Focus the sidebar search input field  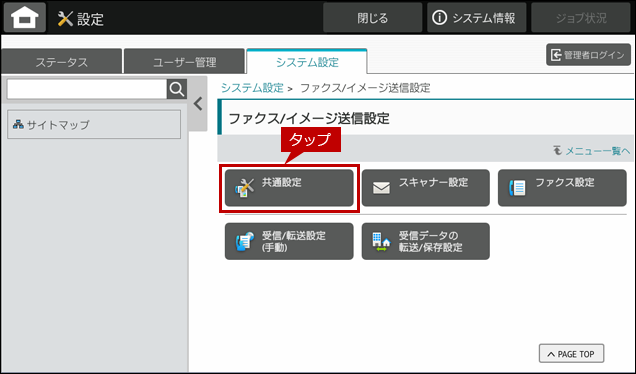coord(87,89)
